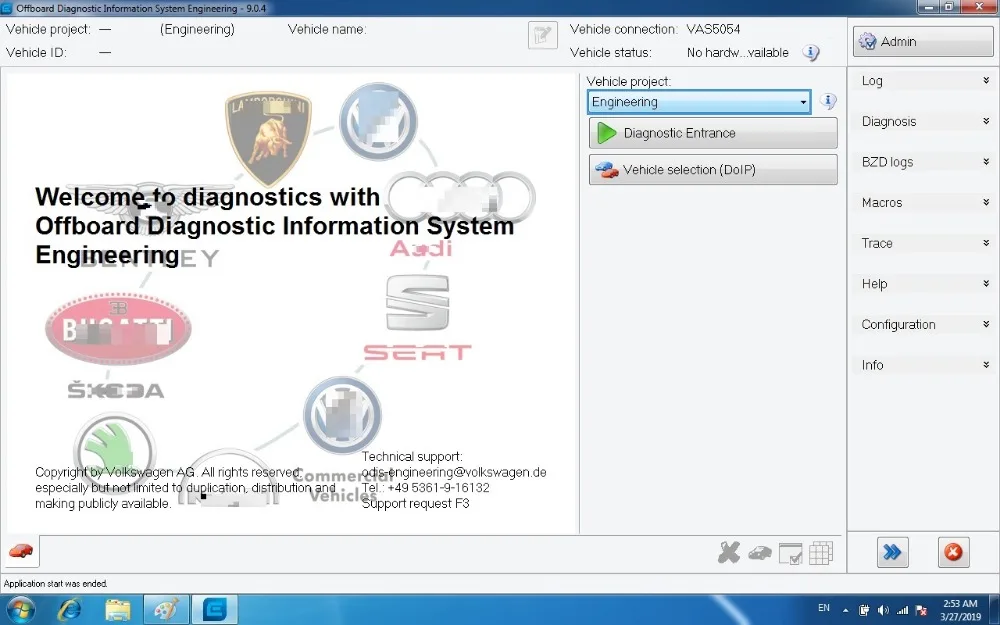Click the grey cross tools icon
Screen dimensions: 1000x625
pos(728,552)
